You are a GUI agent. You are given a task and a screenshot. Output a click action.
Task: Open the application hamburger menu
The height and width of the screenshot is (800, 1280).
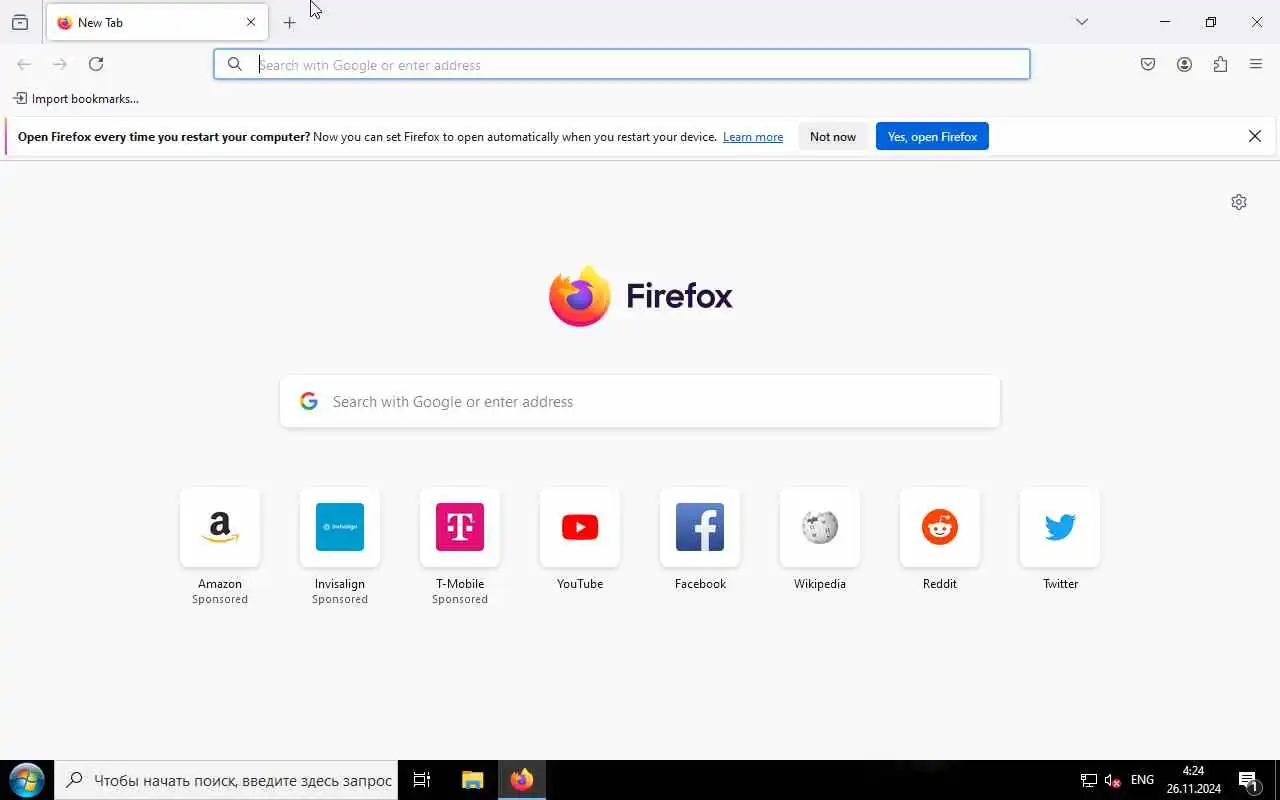1256,65
